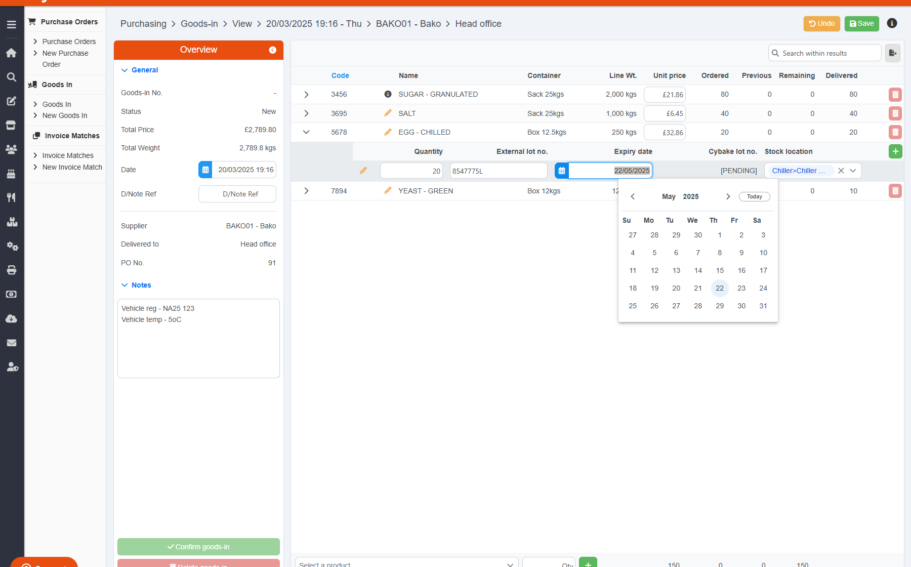911x567 pixels.
Task: Click the D/Note Ref input field
Action: coord(237,194)
